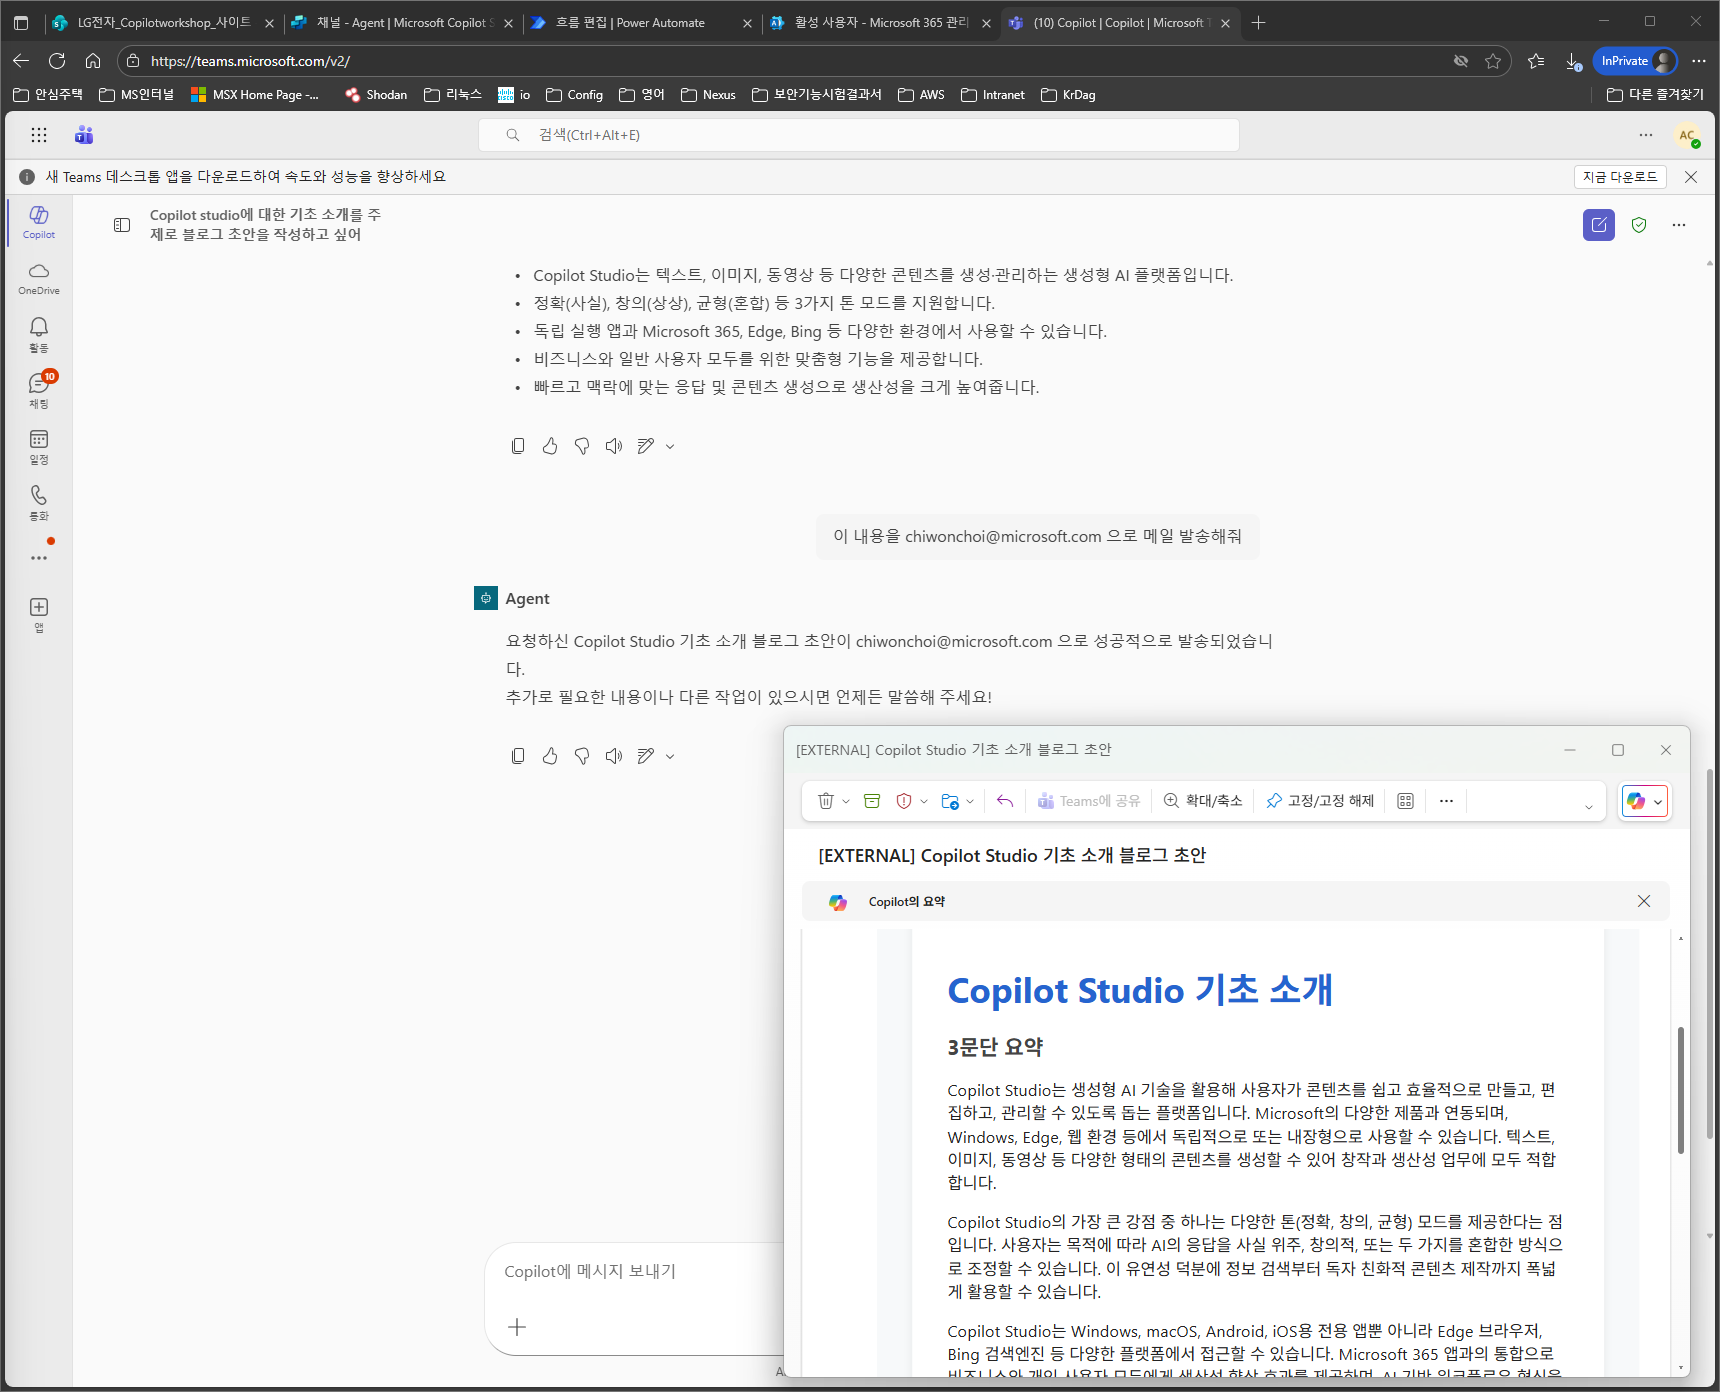This screenshot has width=1720, height=1392.
Task: Open the Activity bell in the sidebar
Action: coord(39,334)
